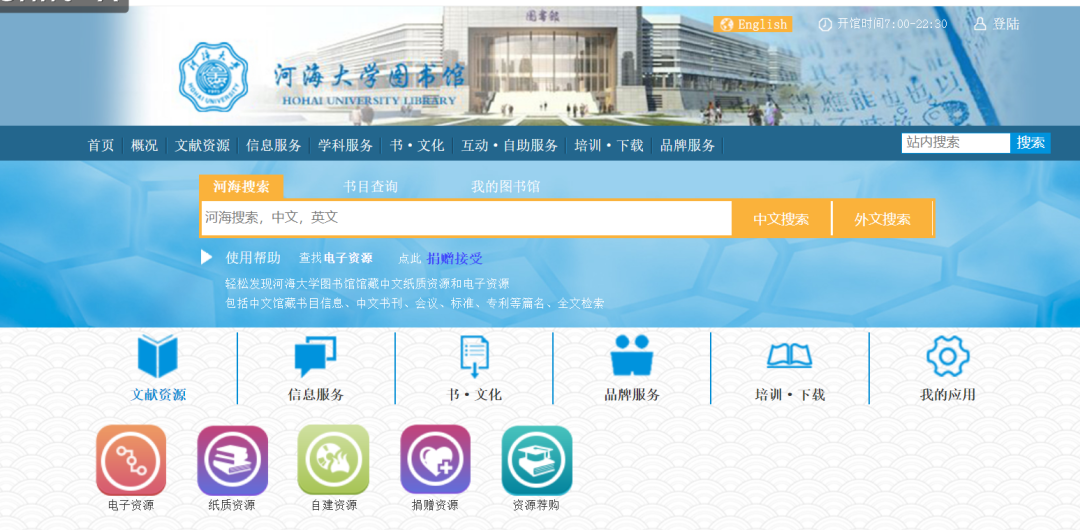Open the 首页 menu item
This screenshot has width=1080, height=530.
tap(101, 145)
